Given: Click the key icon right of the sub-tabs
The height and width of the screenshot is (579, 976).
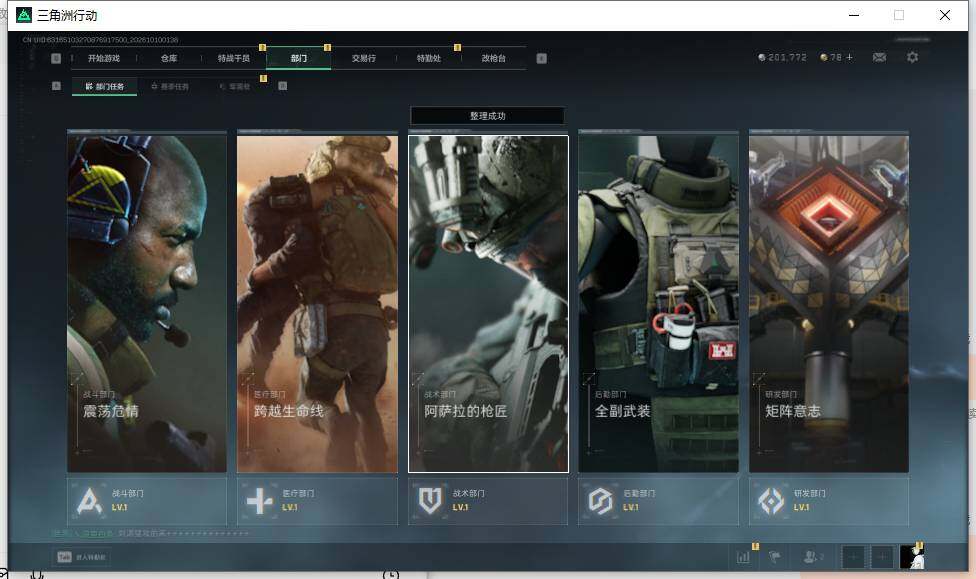Looking at the screenshot, I should (283, 86).
